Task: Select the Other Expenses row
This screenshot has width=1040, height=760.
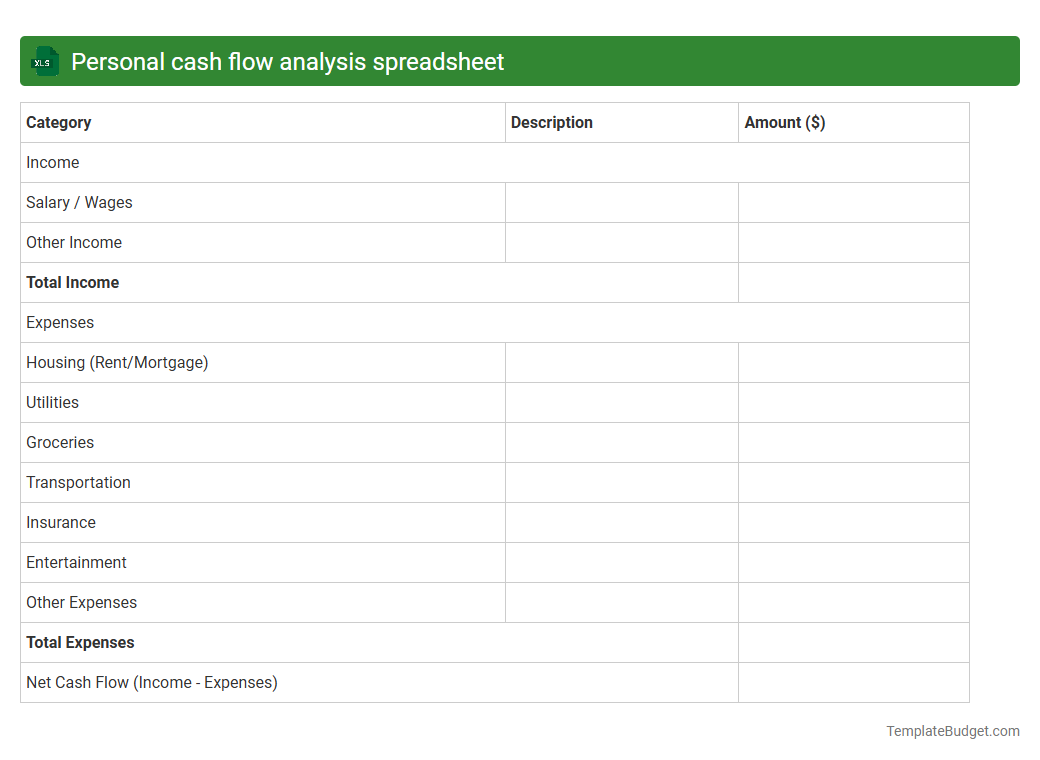Action: click(x=81, y=602)
